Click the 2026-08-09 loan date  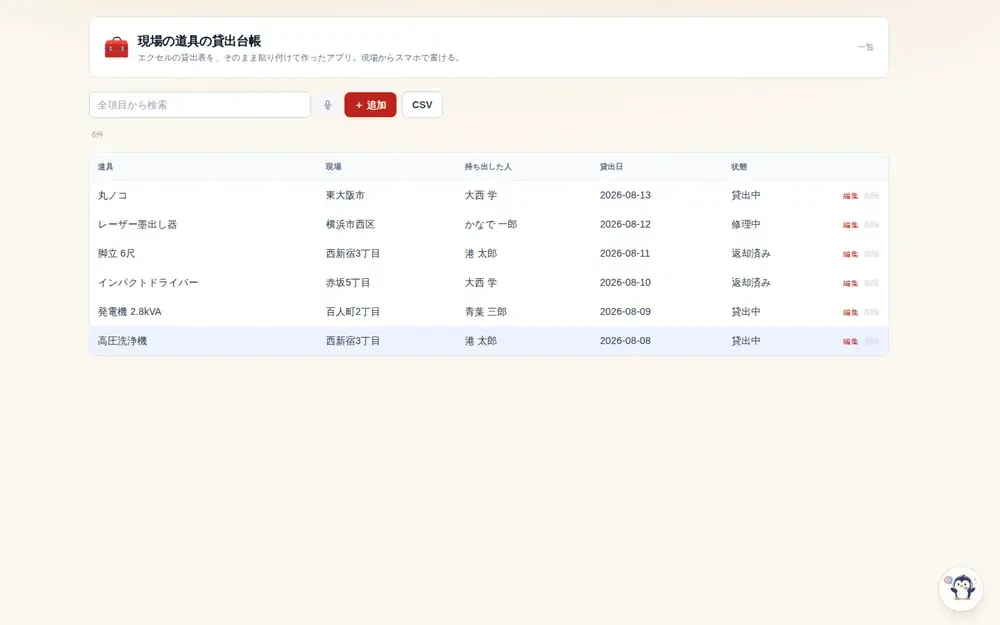point(625,312)
